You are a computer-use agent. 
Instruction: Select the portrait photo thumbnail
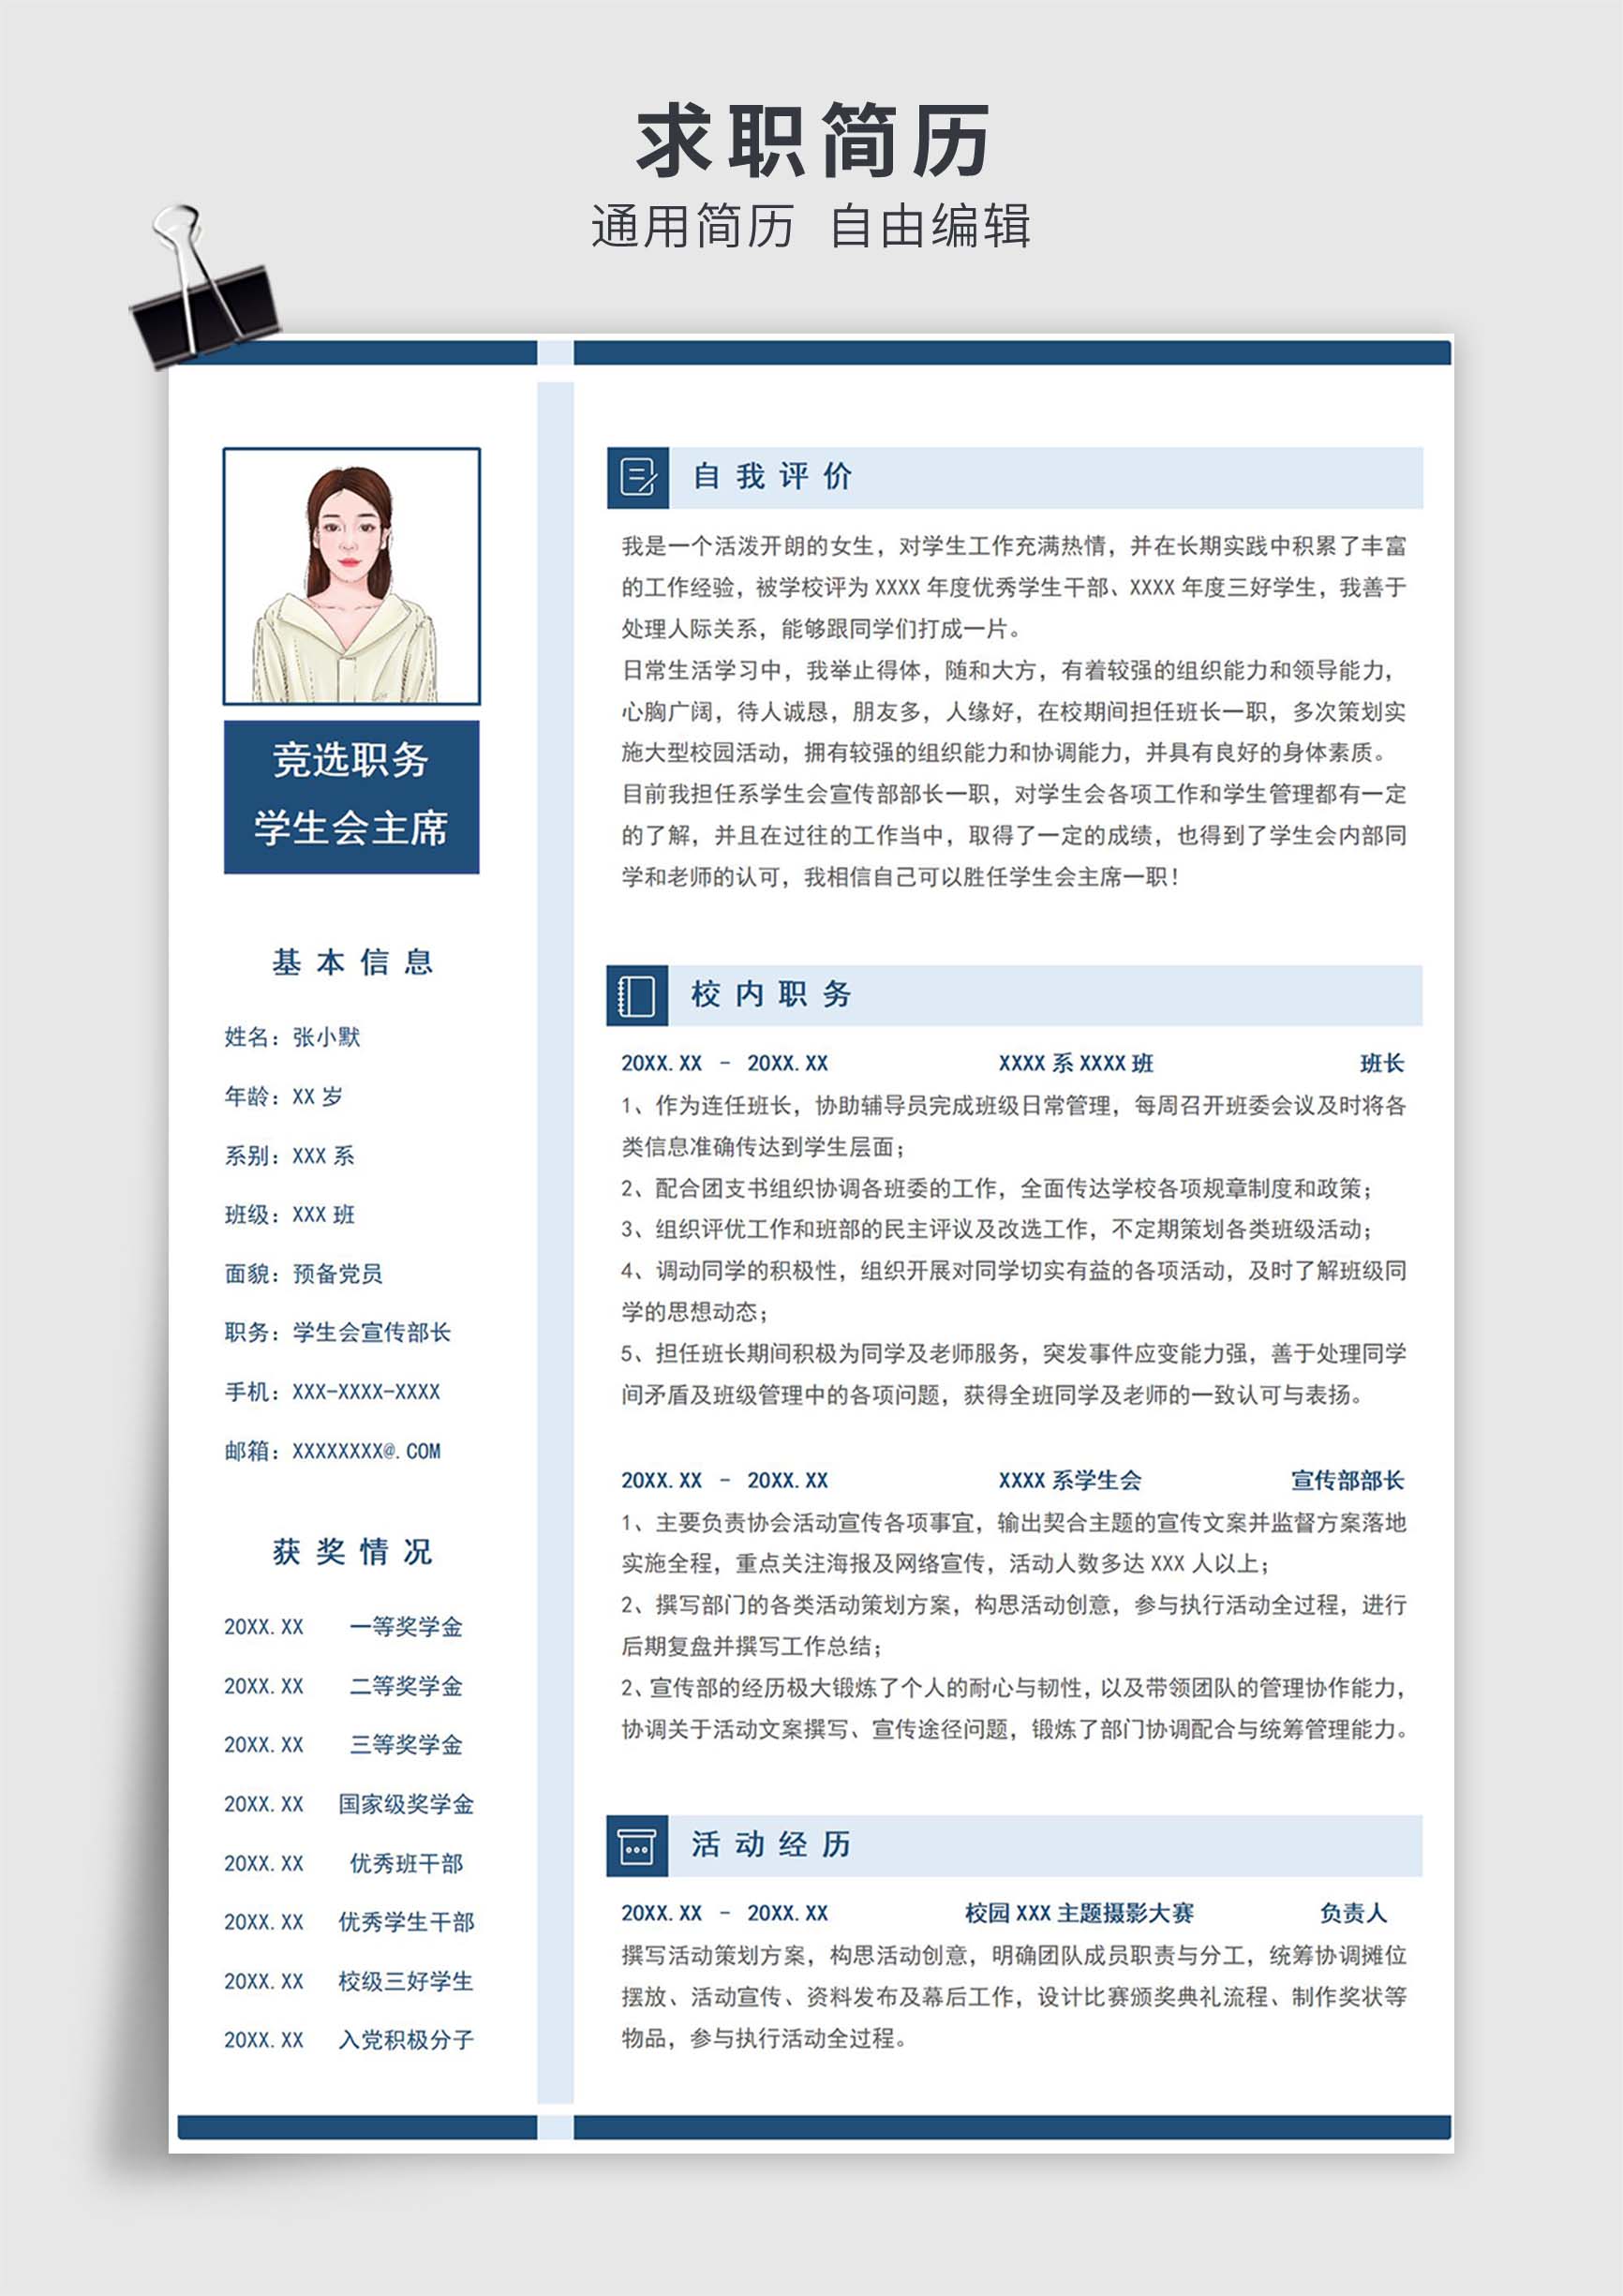[x=351, y=576]
